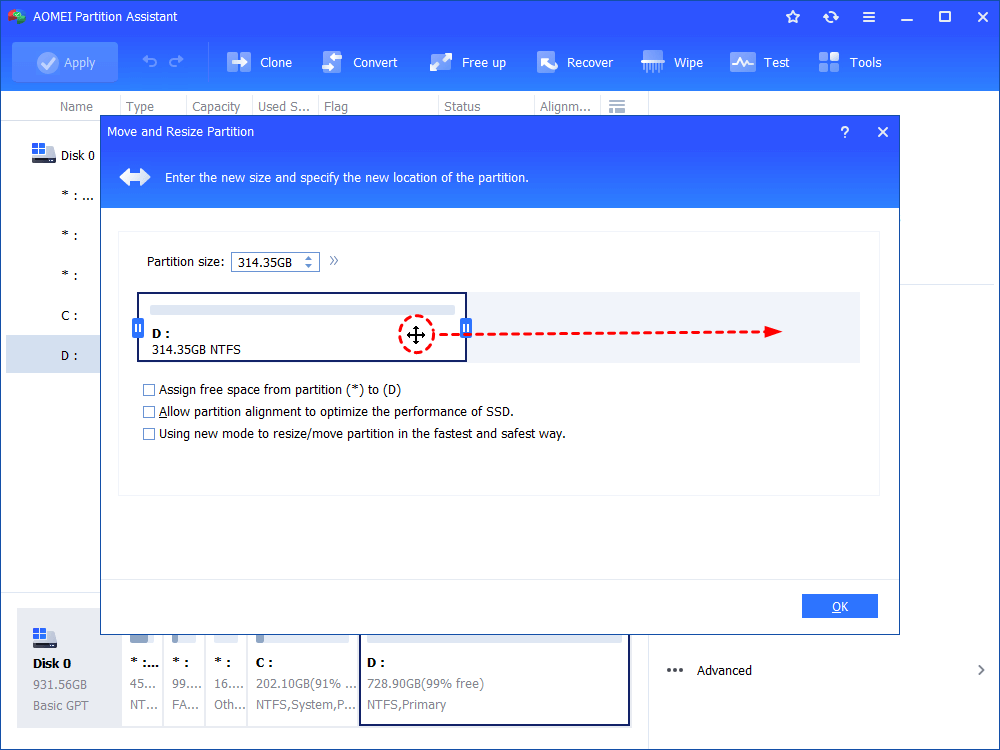Viewport: 1000px width, 750px height.
Task: Decrease partition size with down spinner
Action: 309,265
